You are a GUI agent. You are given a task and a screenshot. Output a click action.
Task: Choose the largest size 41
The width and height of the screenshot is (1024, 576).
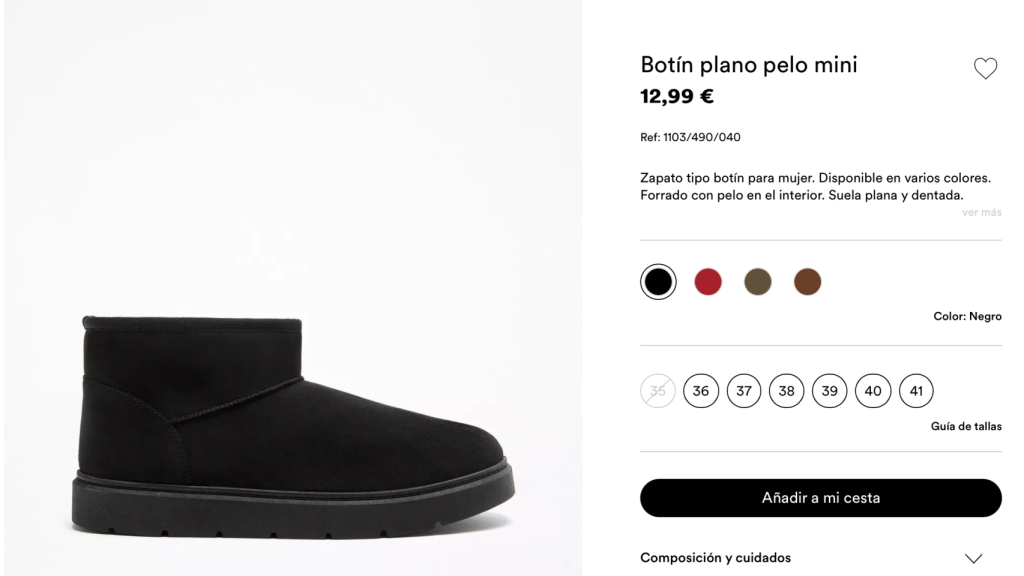point(916,391)
